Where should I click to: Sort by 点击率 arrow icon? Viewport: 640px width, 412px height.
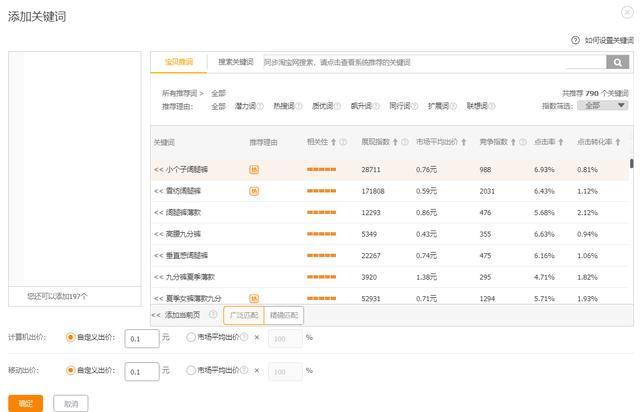[x=561, y=142]
